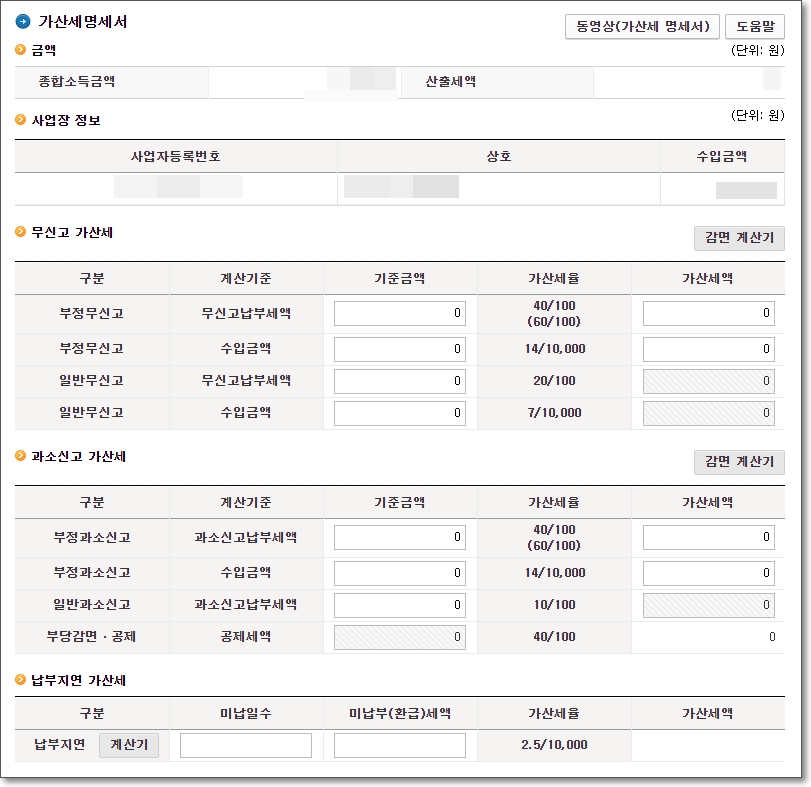This screenshot has width=811, height=787.
Task: Click the hatched 공제세액 기준금액 field
Action: (400, 637)
